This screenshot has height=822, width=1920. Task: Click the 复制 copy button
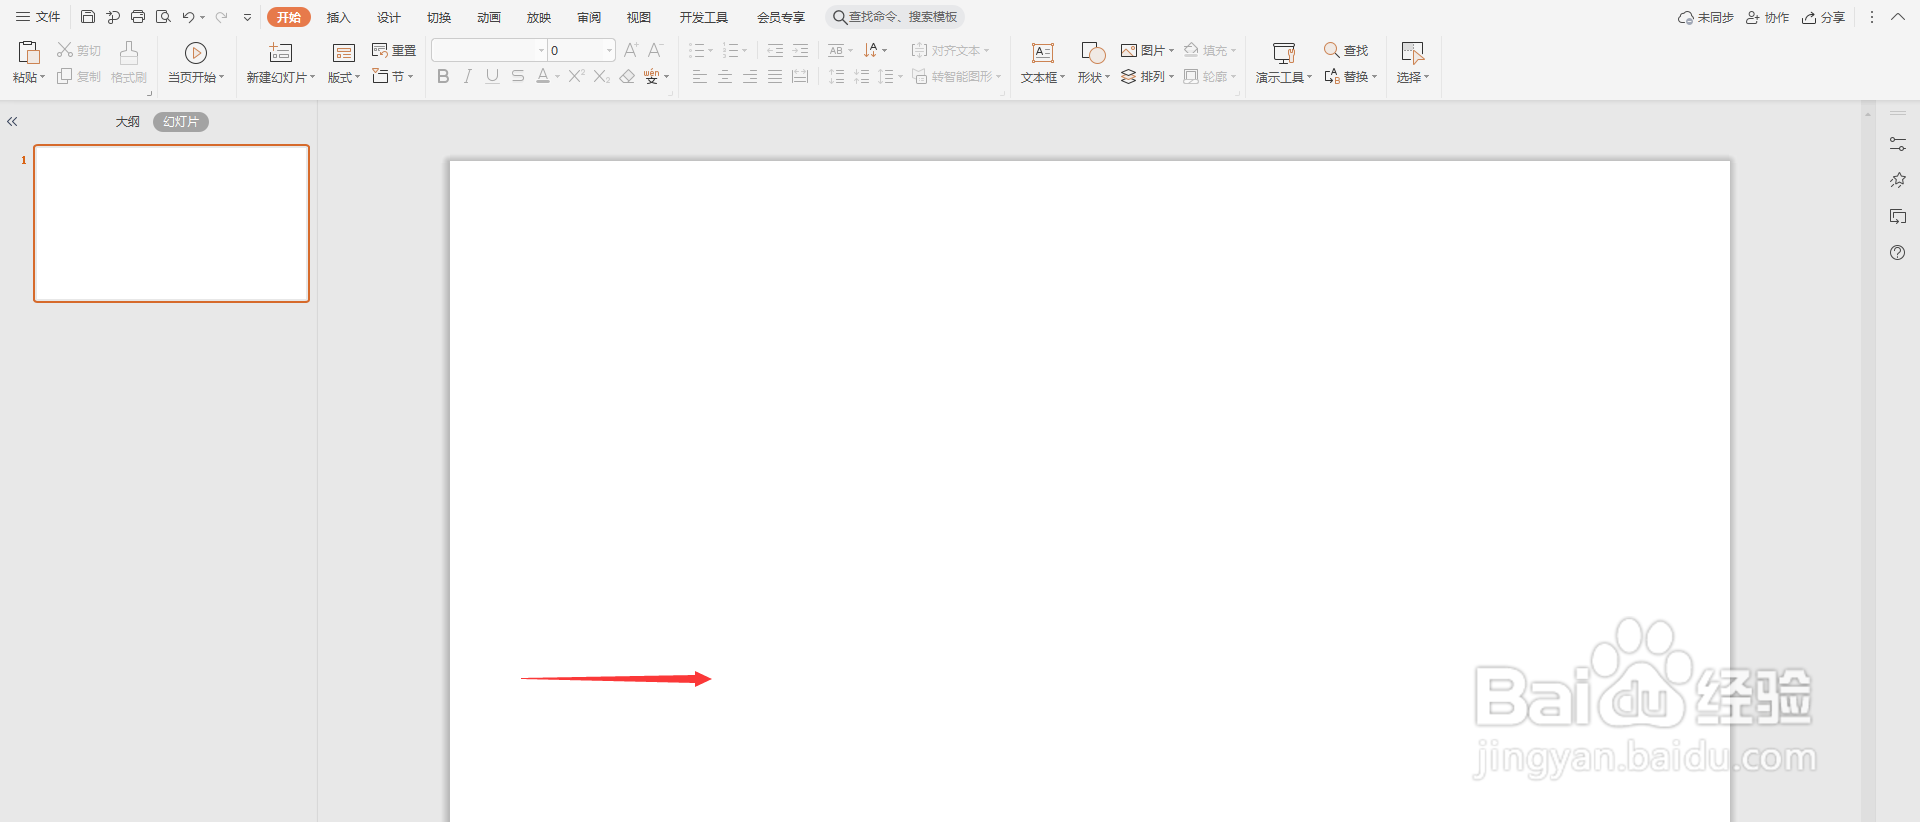79,76
